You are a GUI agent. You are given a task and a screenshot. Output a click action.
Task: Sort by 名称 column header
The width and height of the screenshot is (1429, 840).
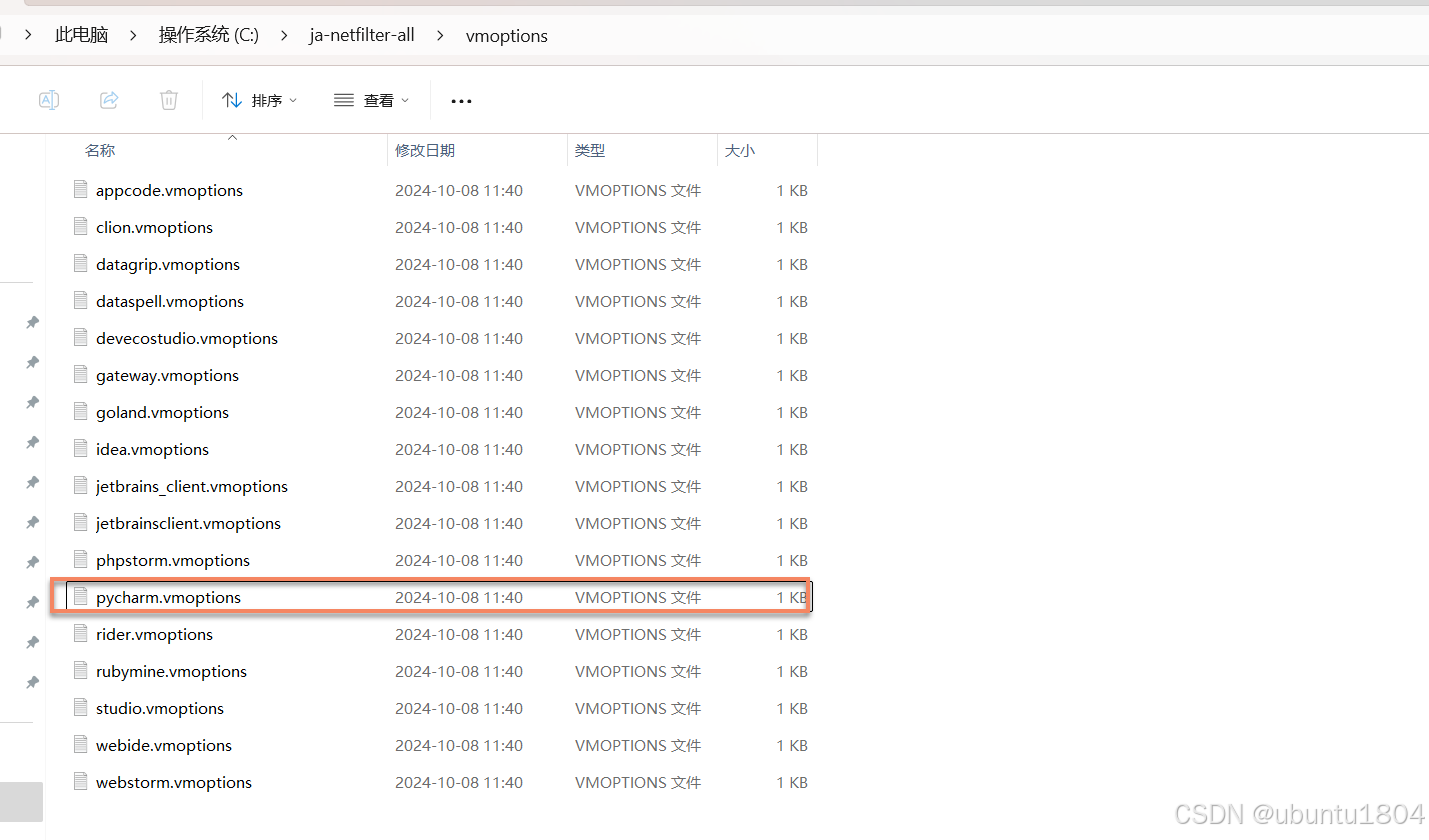(x=100, y=150)
